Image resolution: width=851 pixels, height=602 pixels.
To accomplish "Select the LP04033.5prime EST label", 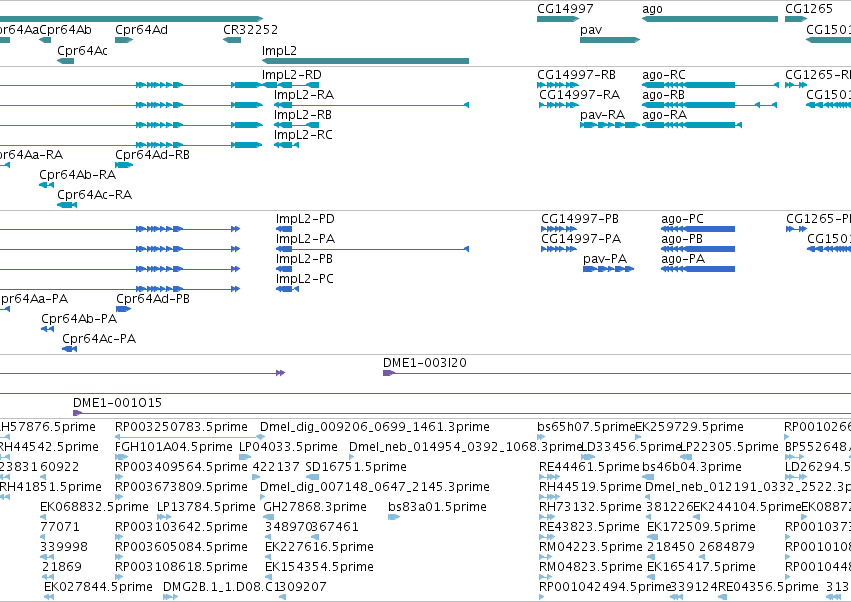I will (x=288, y=447).
